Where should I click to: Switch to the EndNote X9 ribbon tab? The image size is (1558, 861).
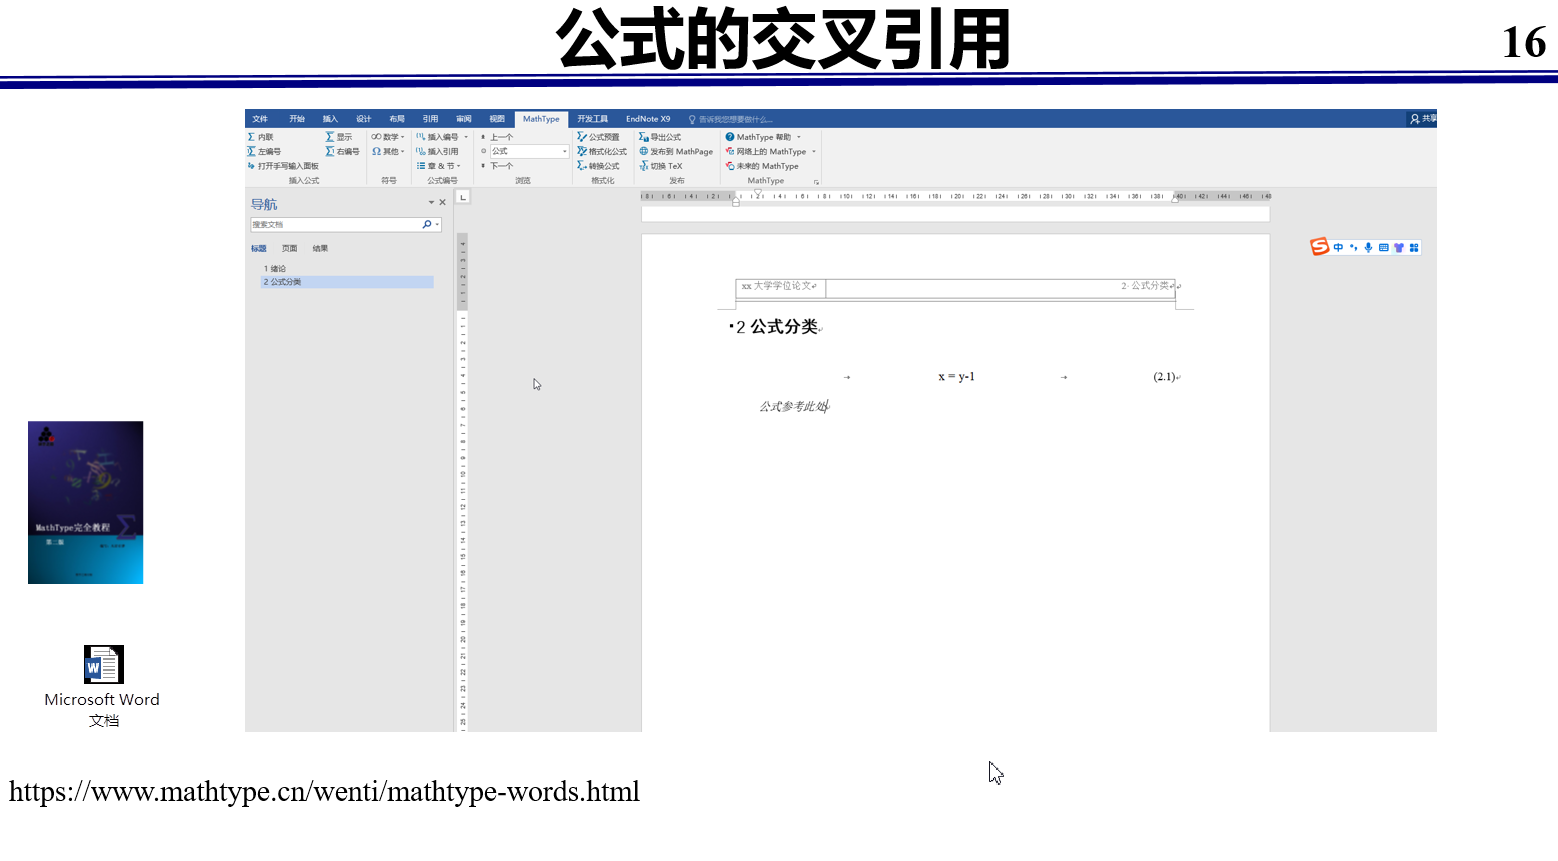648,118
